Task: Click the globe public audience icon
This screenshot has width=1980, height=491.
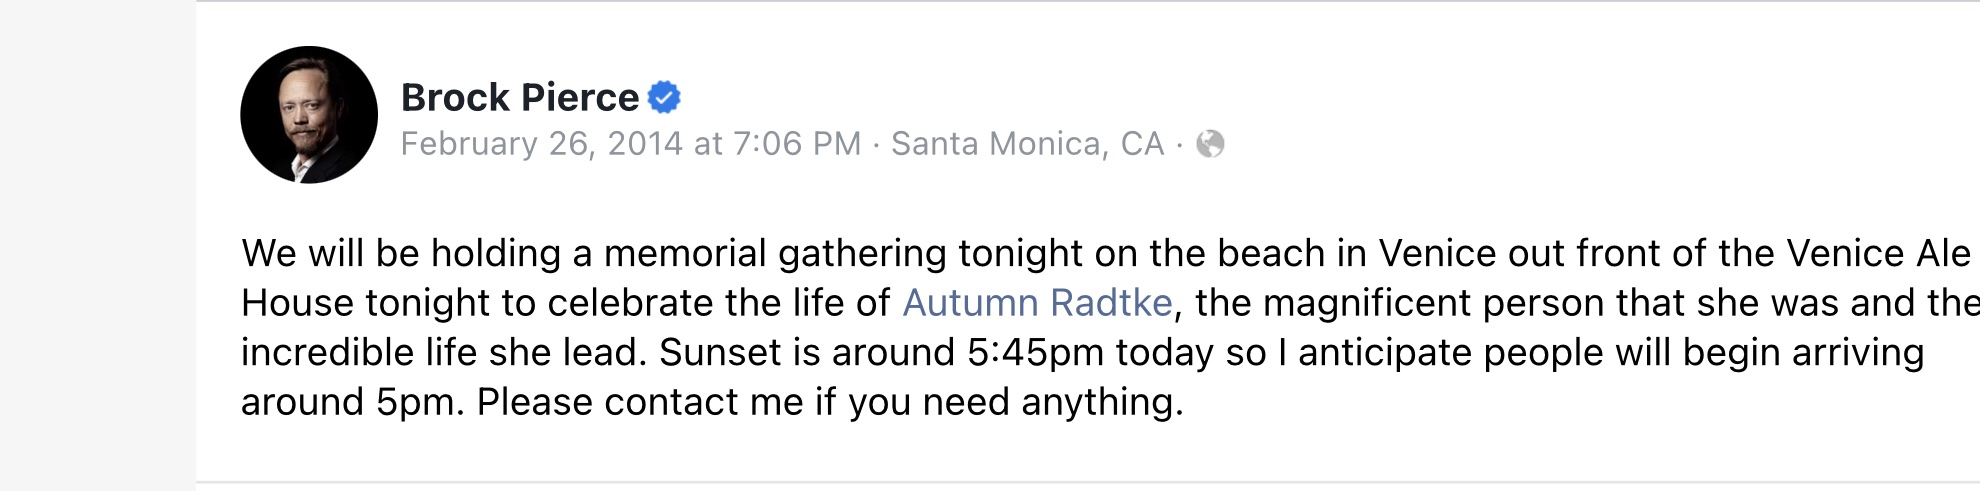Action: (1210, 144)
